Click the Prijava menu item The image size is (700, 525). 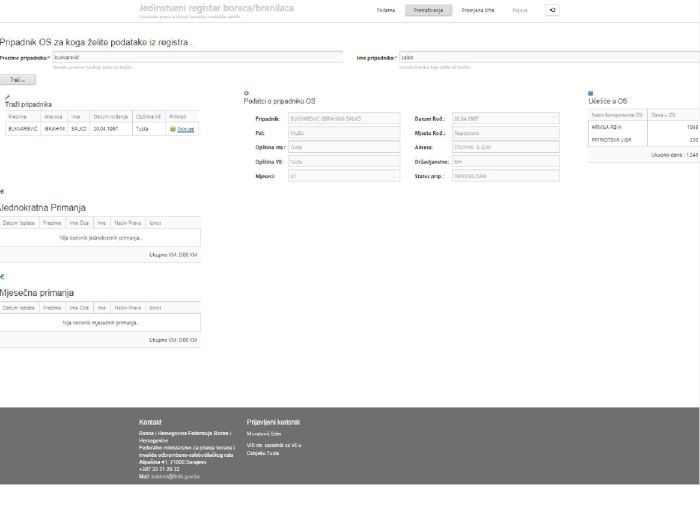(x=520, y=10)
